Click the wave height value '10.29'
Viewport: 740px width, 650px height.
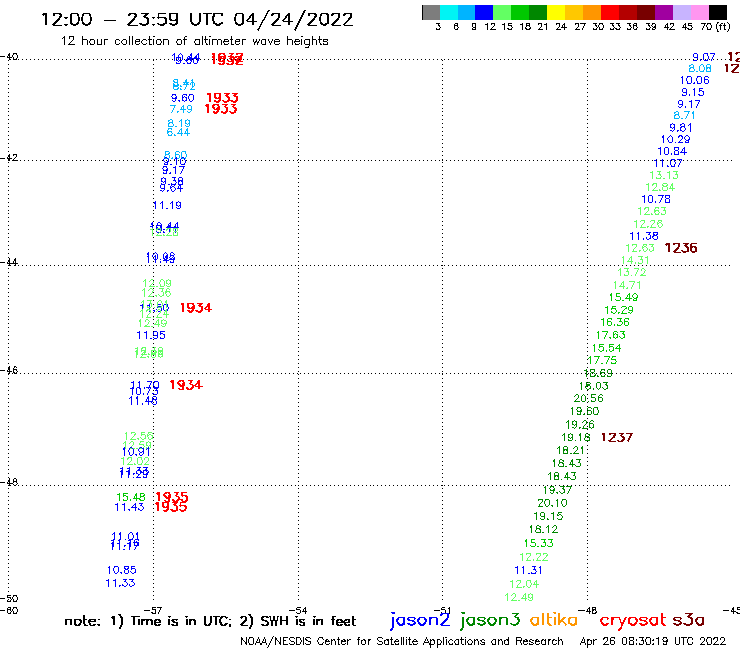tap(675, 139)
